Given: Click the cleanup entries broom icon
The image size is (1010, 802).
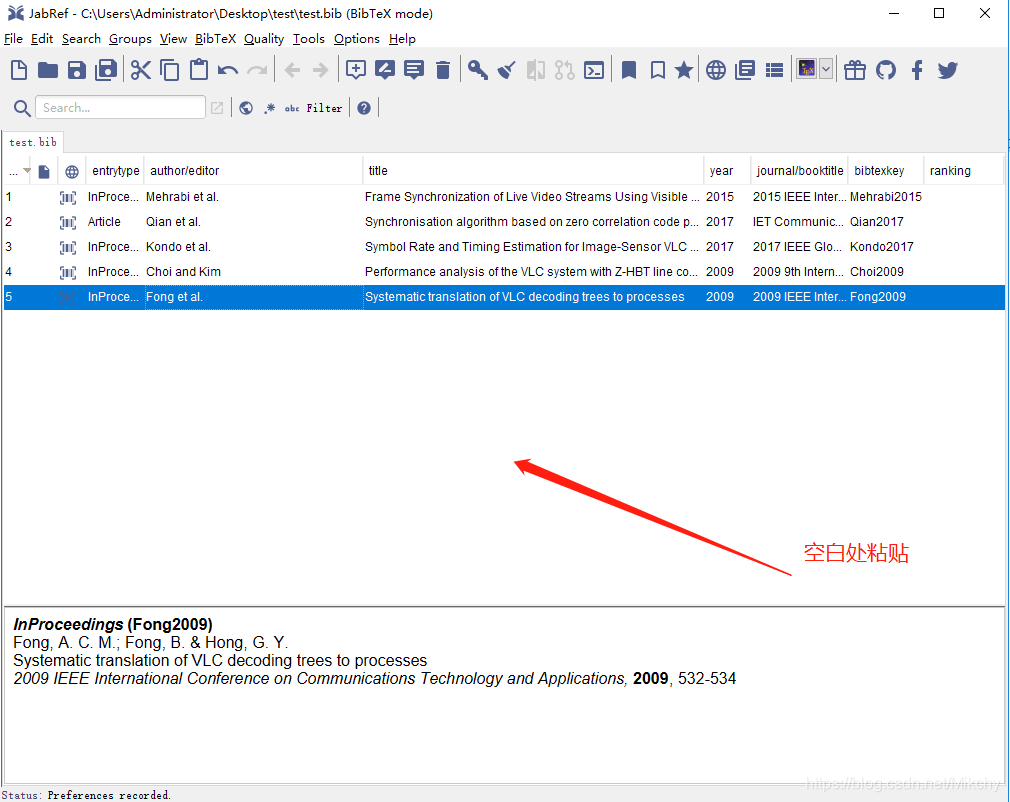Looking at the screenshot, I should (506, 70).
